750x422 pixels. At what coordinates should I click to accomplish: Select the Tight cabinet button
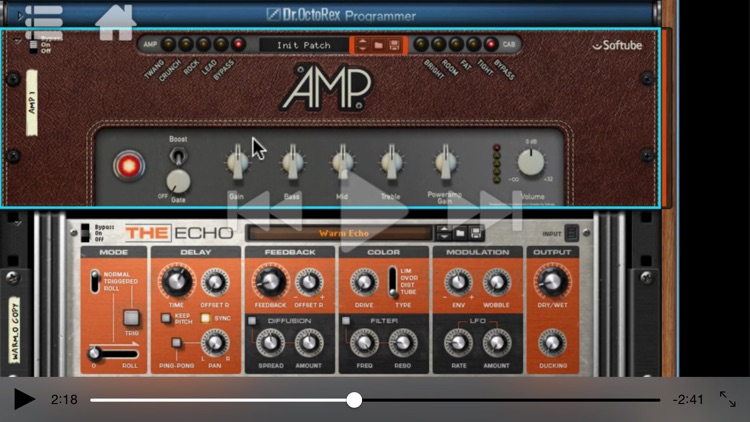(473, 44)
